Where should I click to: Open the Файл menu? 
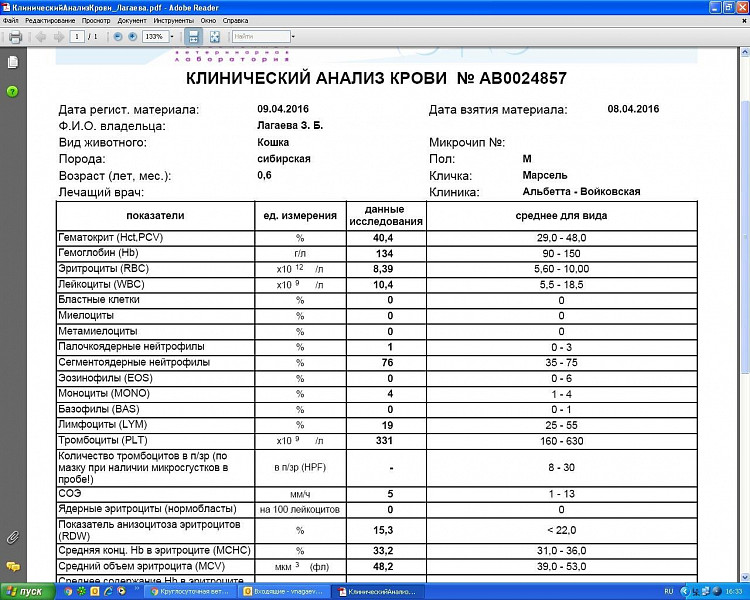point(11,20)
